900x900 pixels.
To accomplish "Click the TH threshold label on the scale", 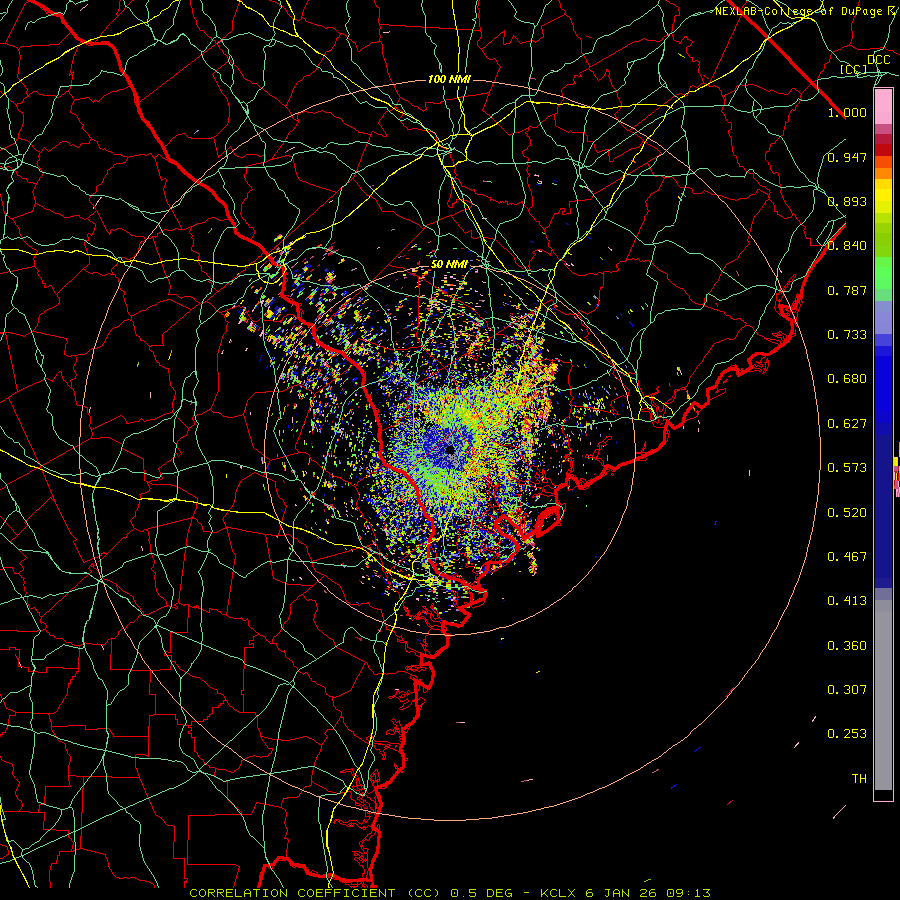I will pyautogui.click(x=859, y=779).
